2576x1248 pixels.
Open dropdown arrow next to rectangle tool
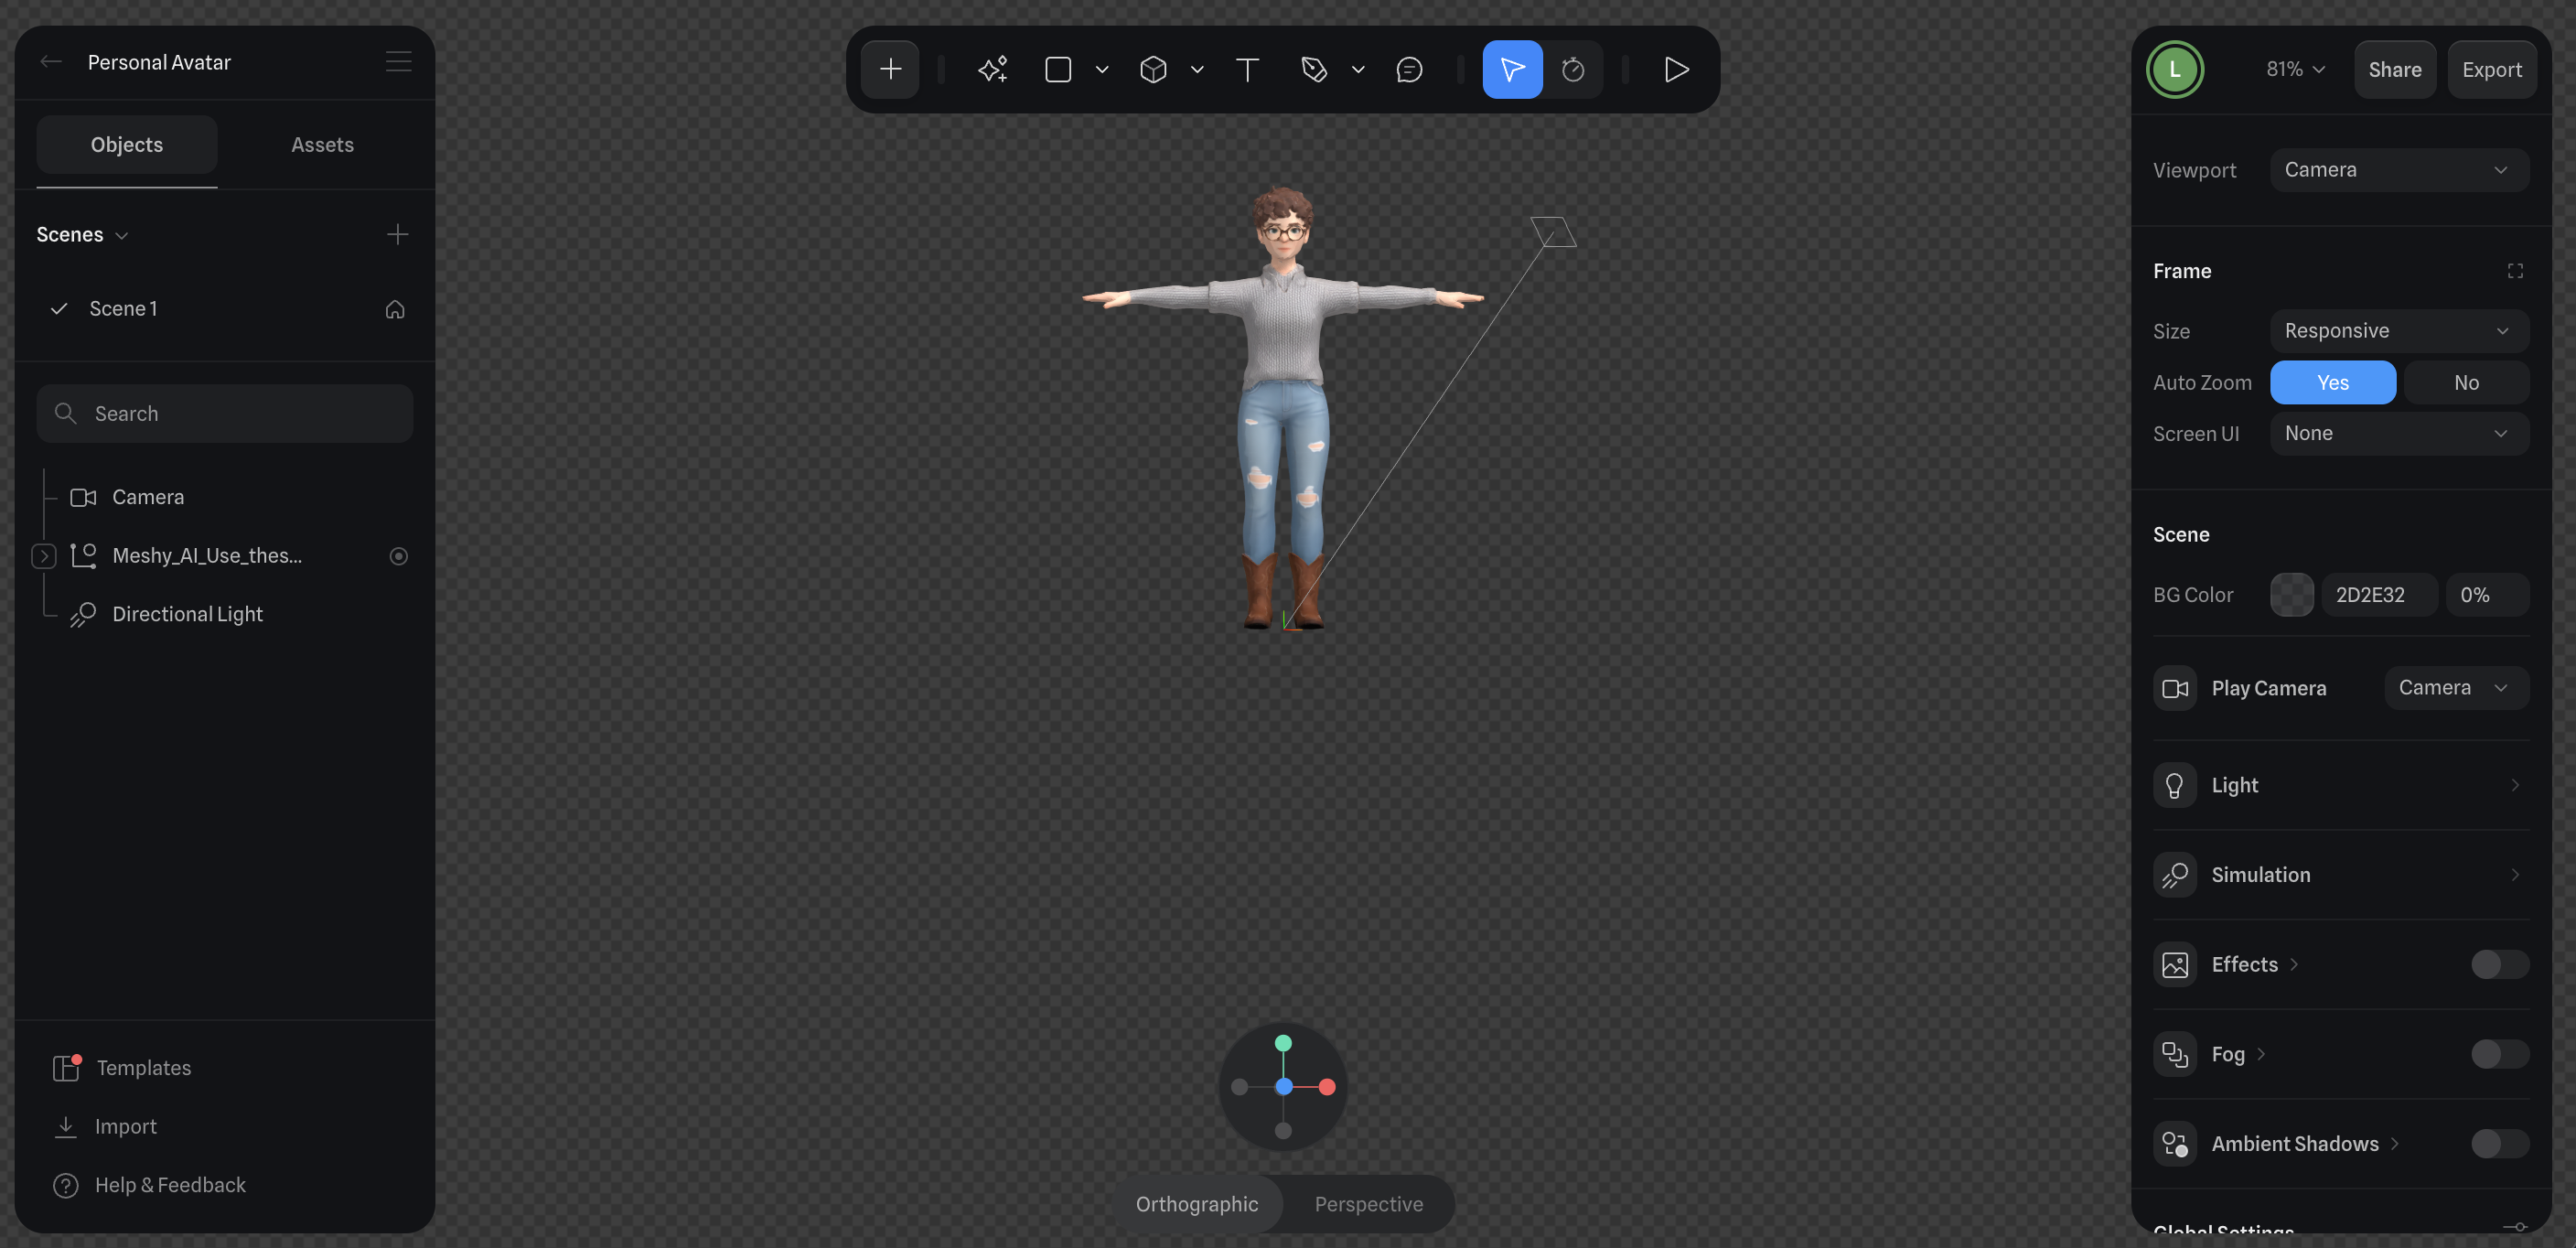tap(1102, 69)
